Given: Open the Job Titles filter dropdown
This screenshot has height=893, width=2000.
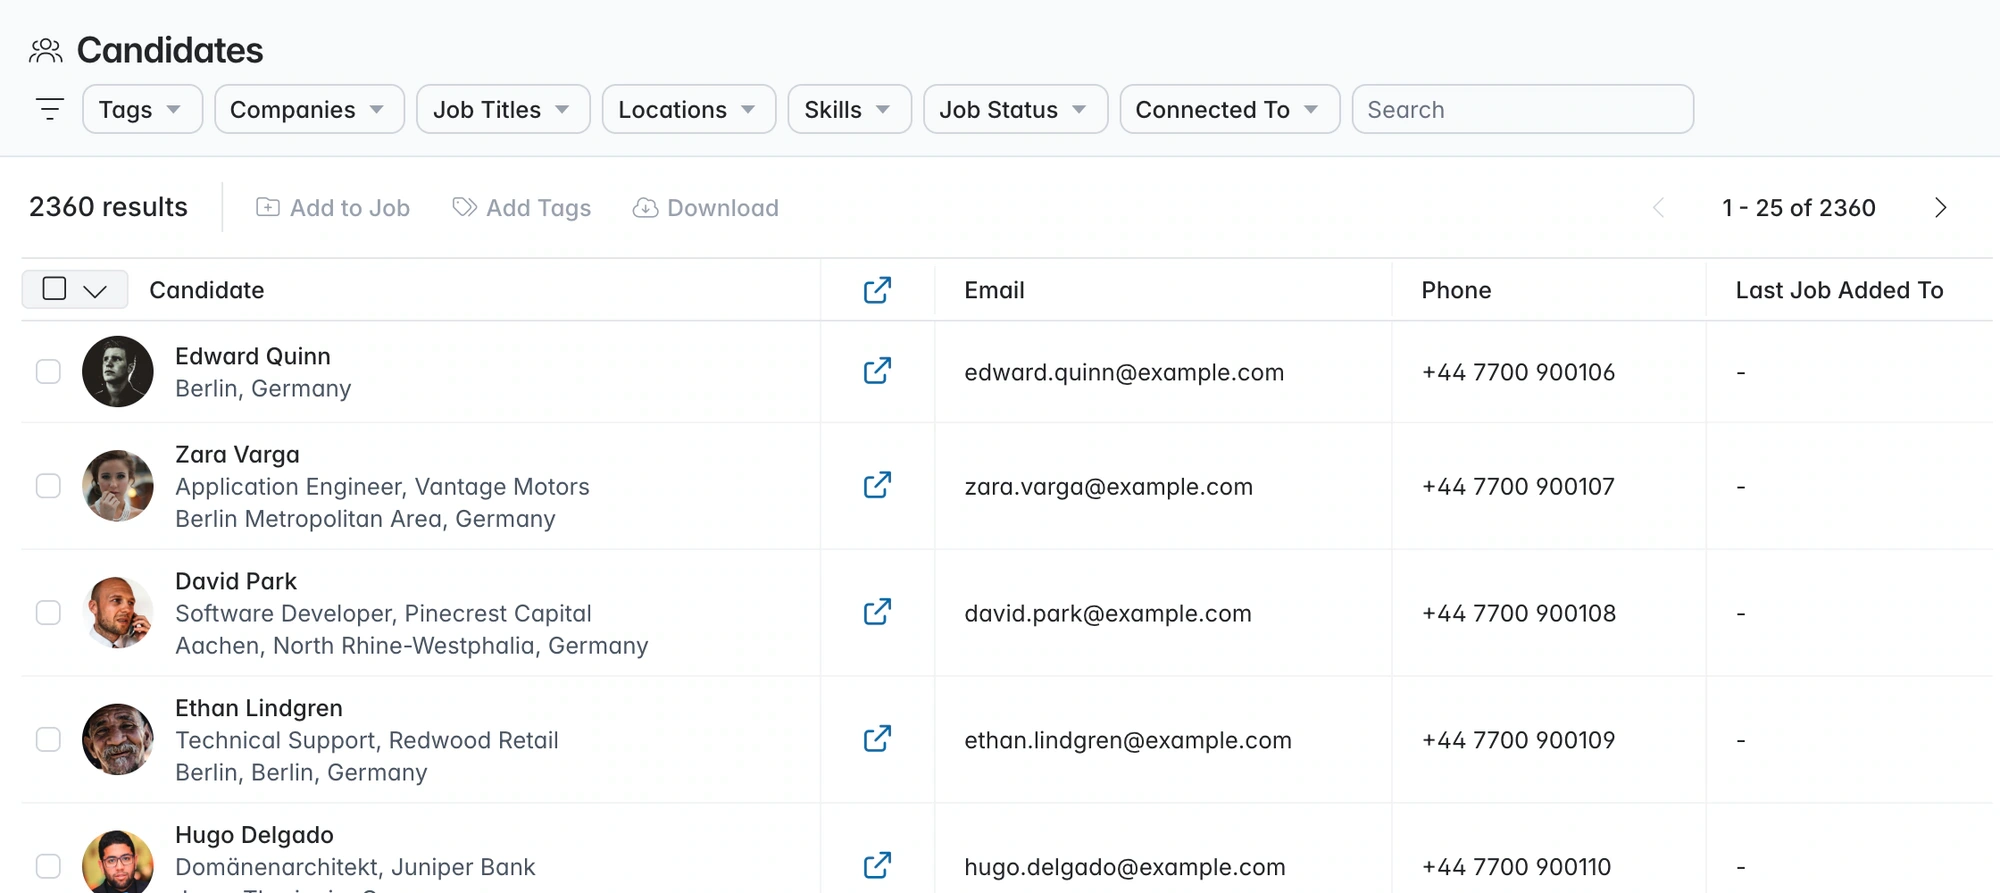Looking at the screenshot, I should pyautogui.click(x=503, y=109).
